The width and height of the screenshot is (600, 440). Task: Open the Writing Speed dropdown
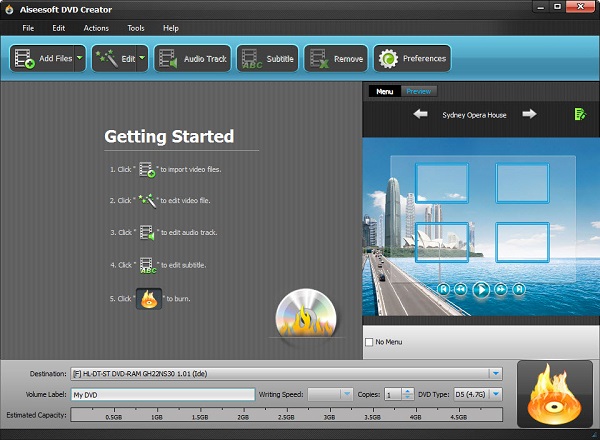click(347, 394)
